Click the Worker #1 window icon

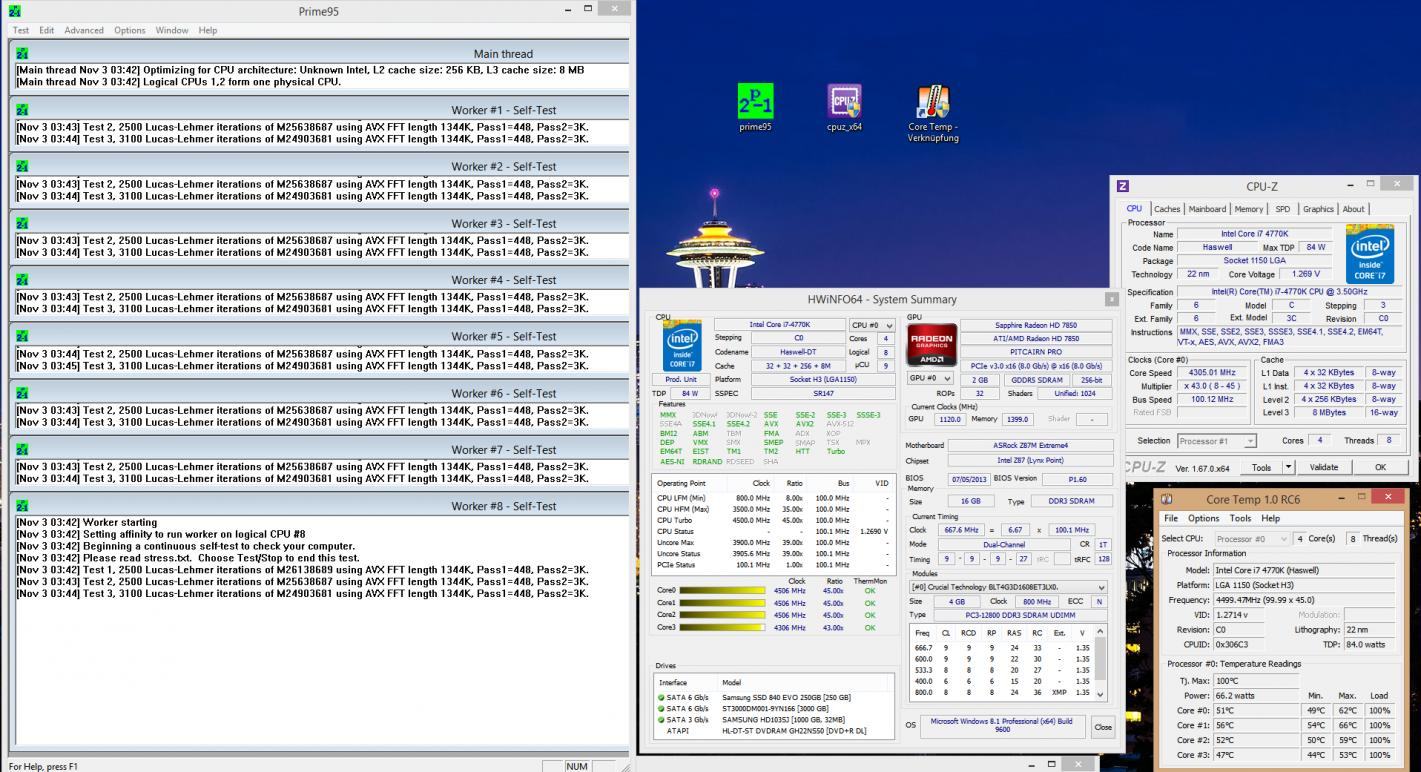click(x=22, y=110)
